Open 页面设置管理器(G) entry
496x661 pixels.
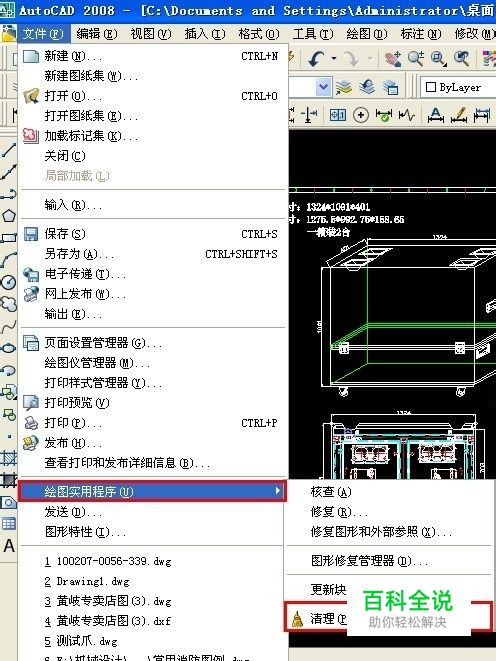[x=153, y=343]
